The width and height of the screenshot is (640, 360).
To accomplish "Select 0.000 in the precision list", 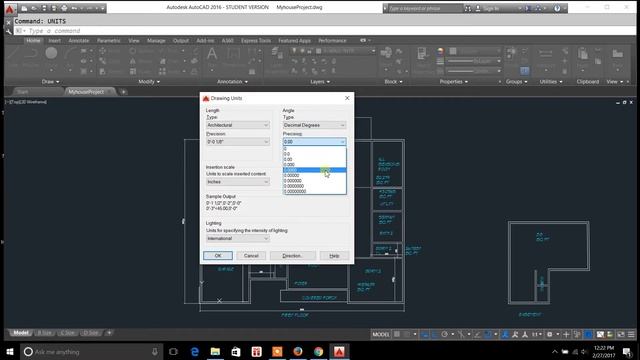I will click(x=314, y=164).
